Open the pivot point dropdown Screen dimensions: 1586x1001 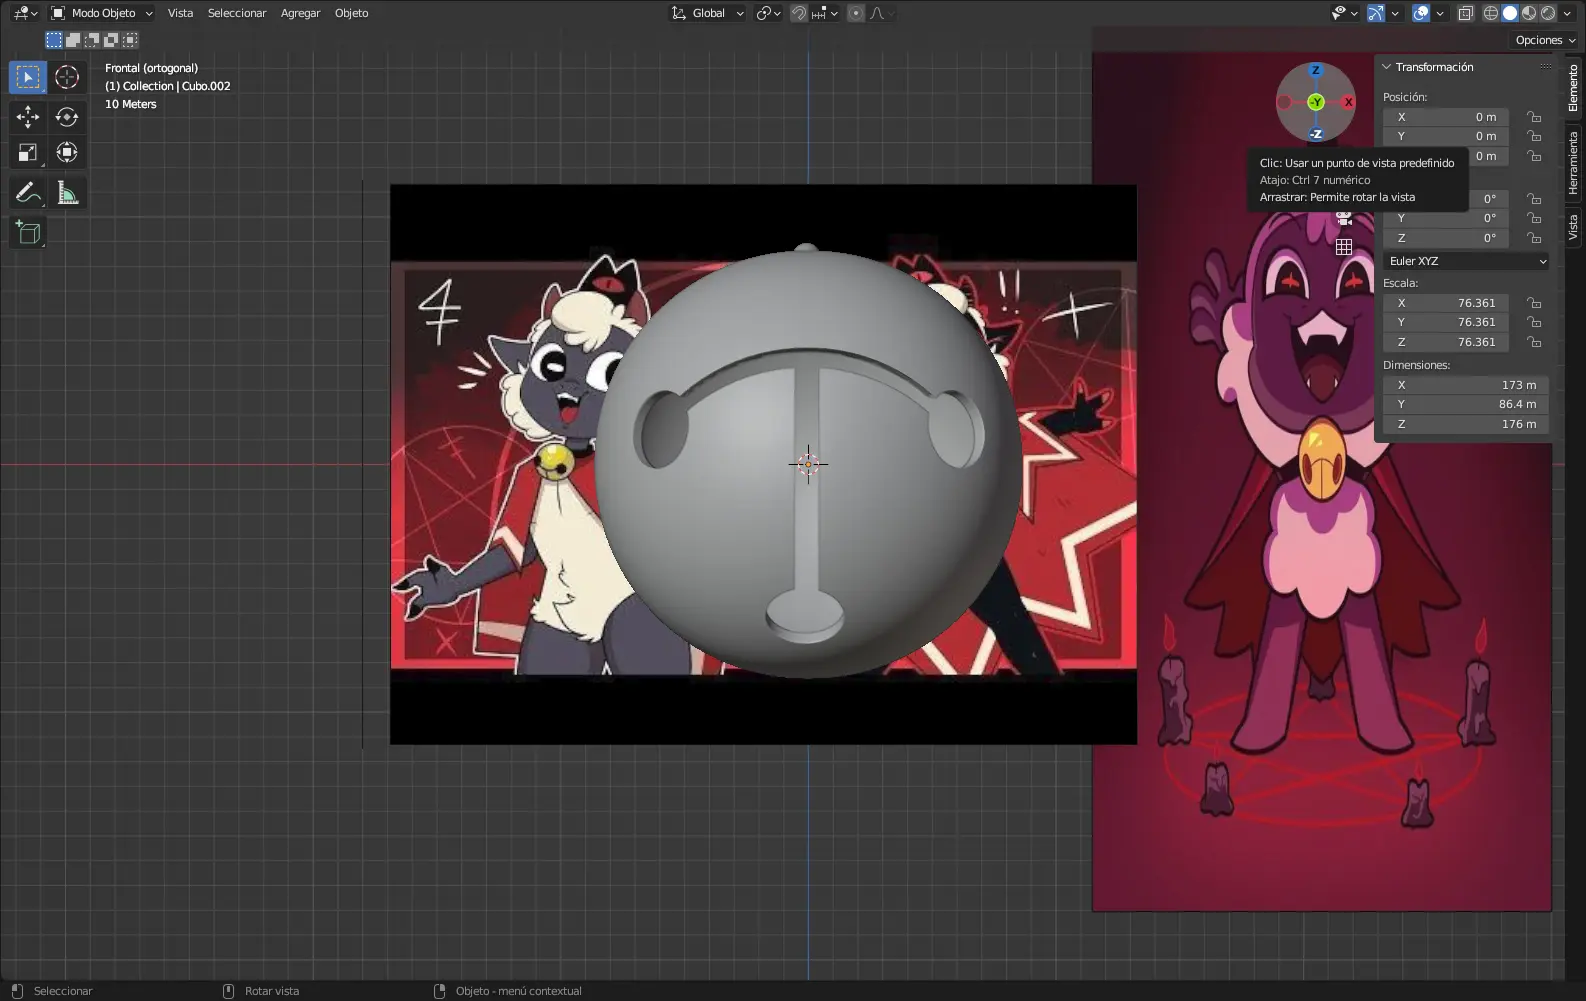768,13
